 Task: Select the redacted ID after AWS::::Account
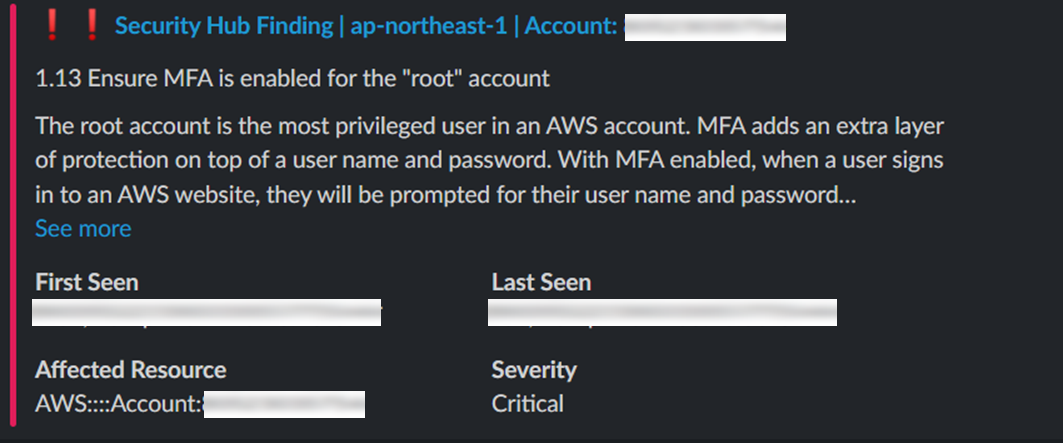click(285, 404)
